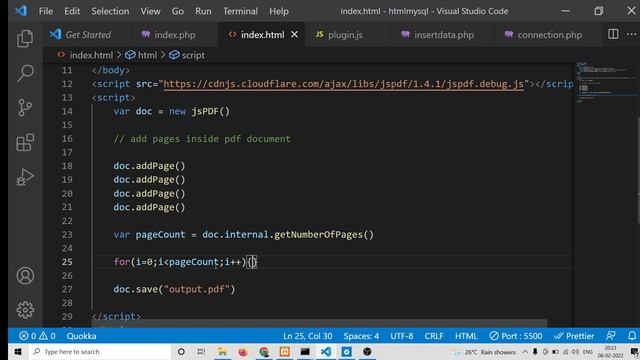Open the jspdf CDN link on line 12
Viewport: 640px width, 360px height.
point(343,84)
